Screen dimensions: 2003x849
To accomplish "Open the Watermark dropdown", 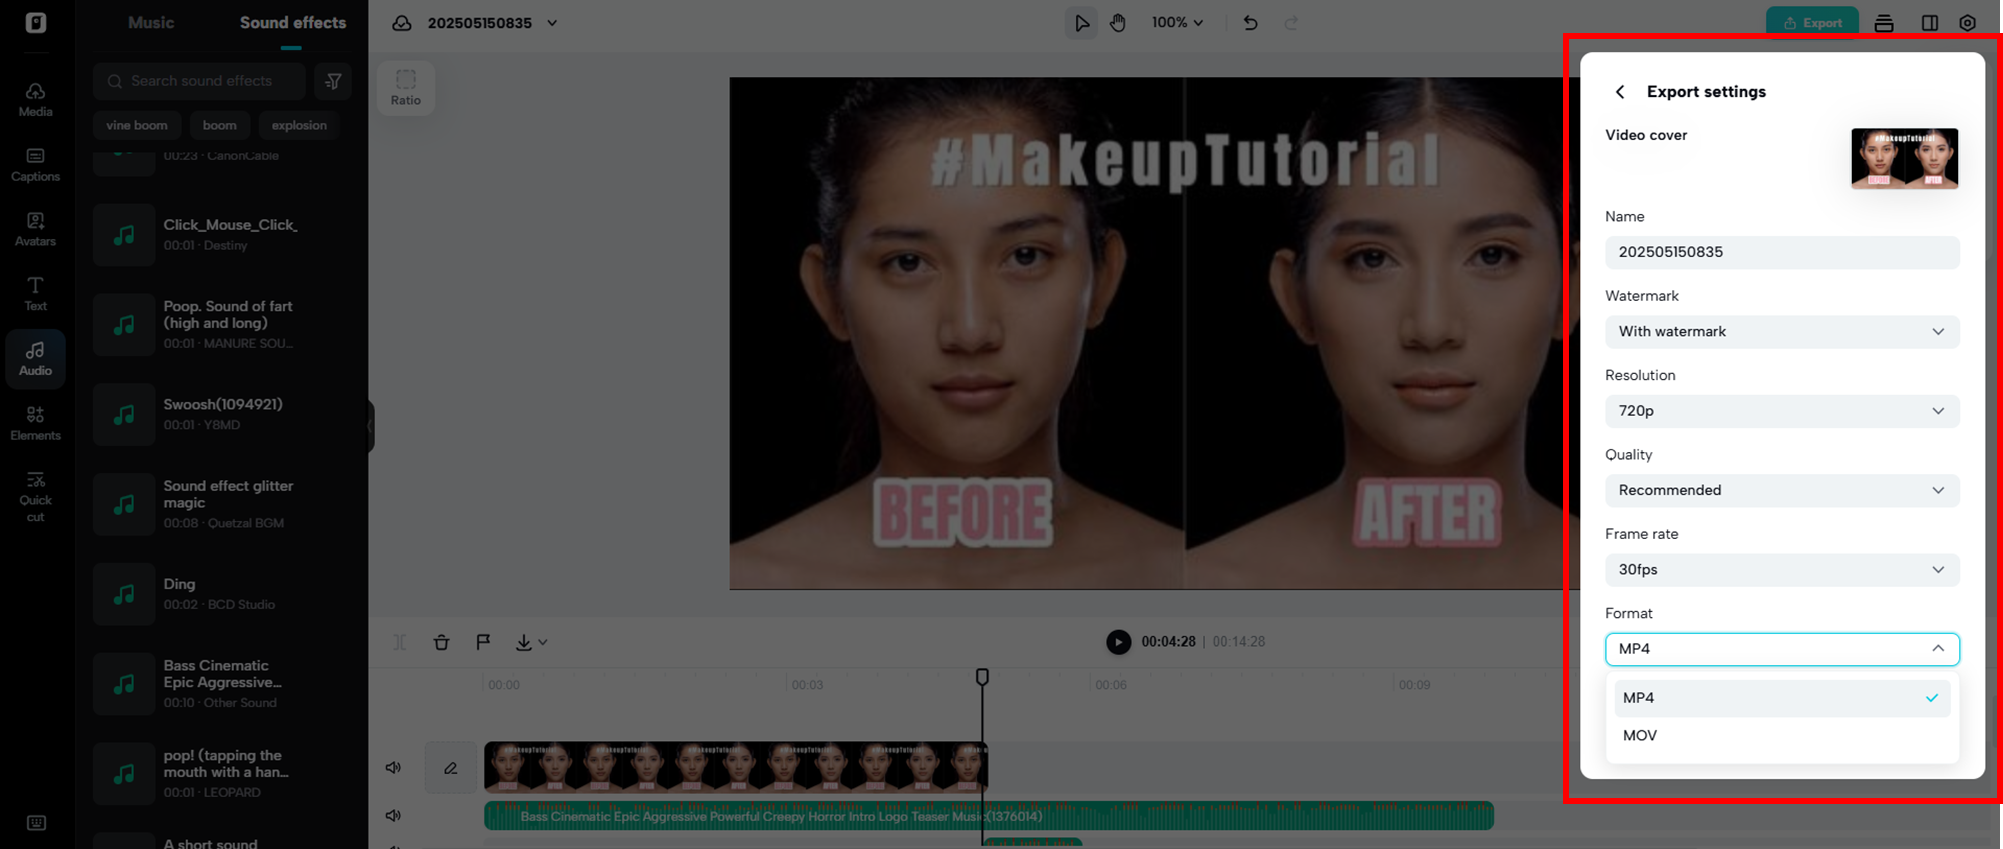I will [x=1781, y=332].
